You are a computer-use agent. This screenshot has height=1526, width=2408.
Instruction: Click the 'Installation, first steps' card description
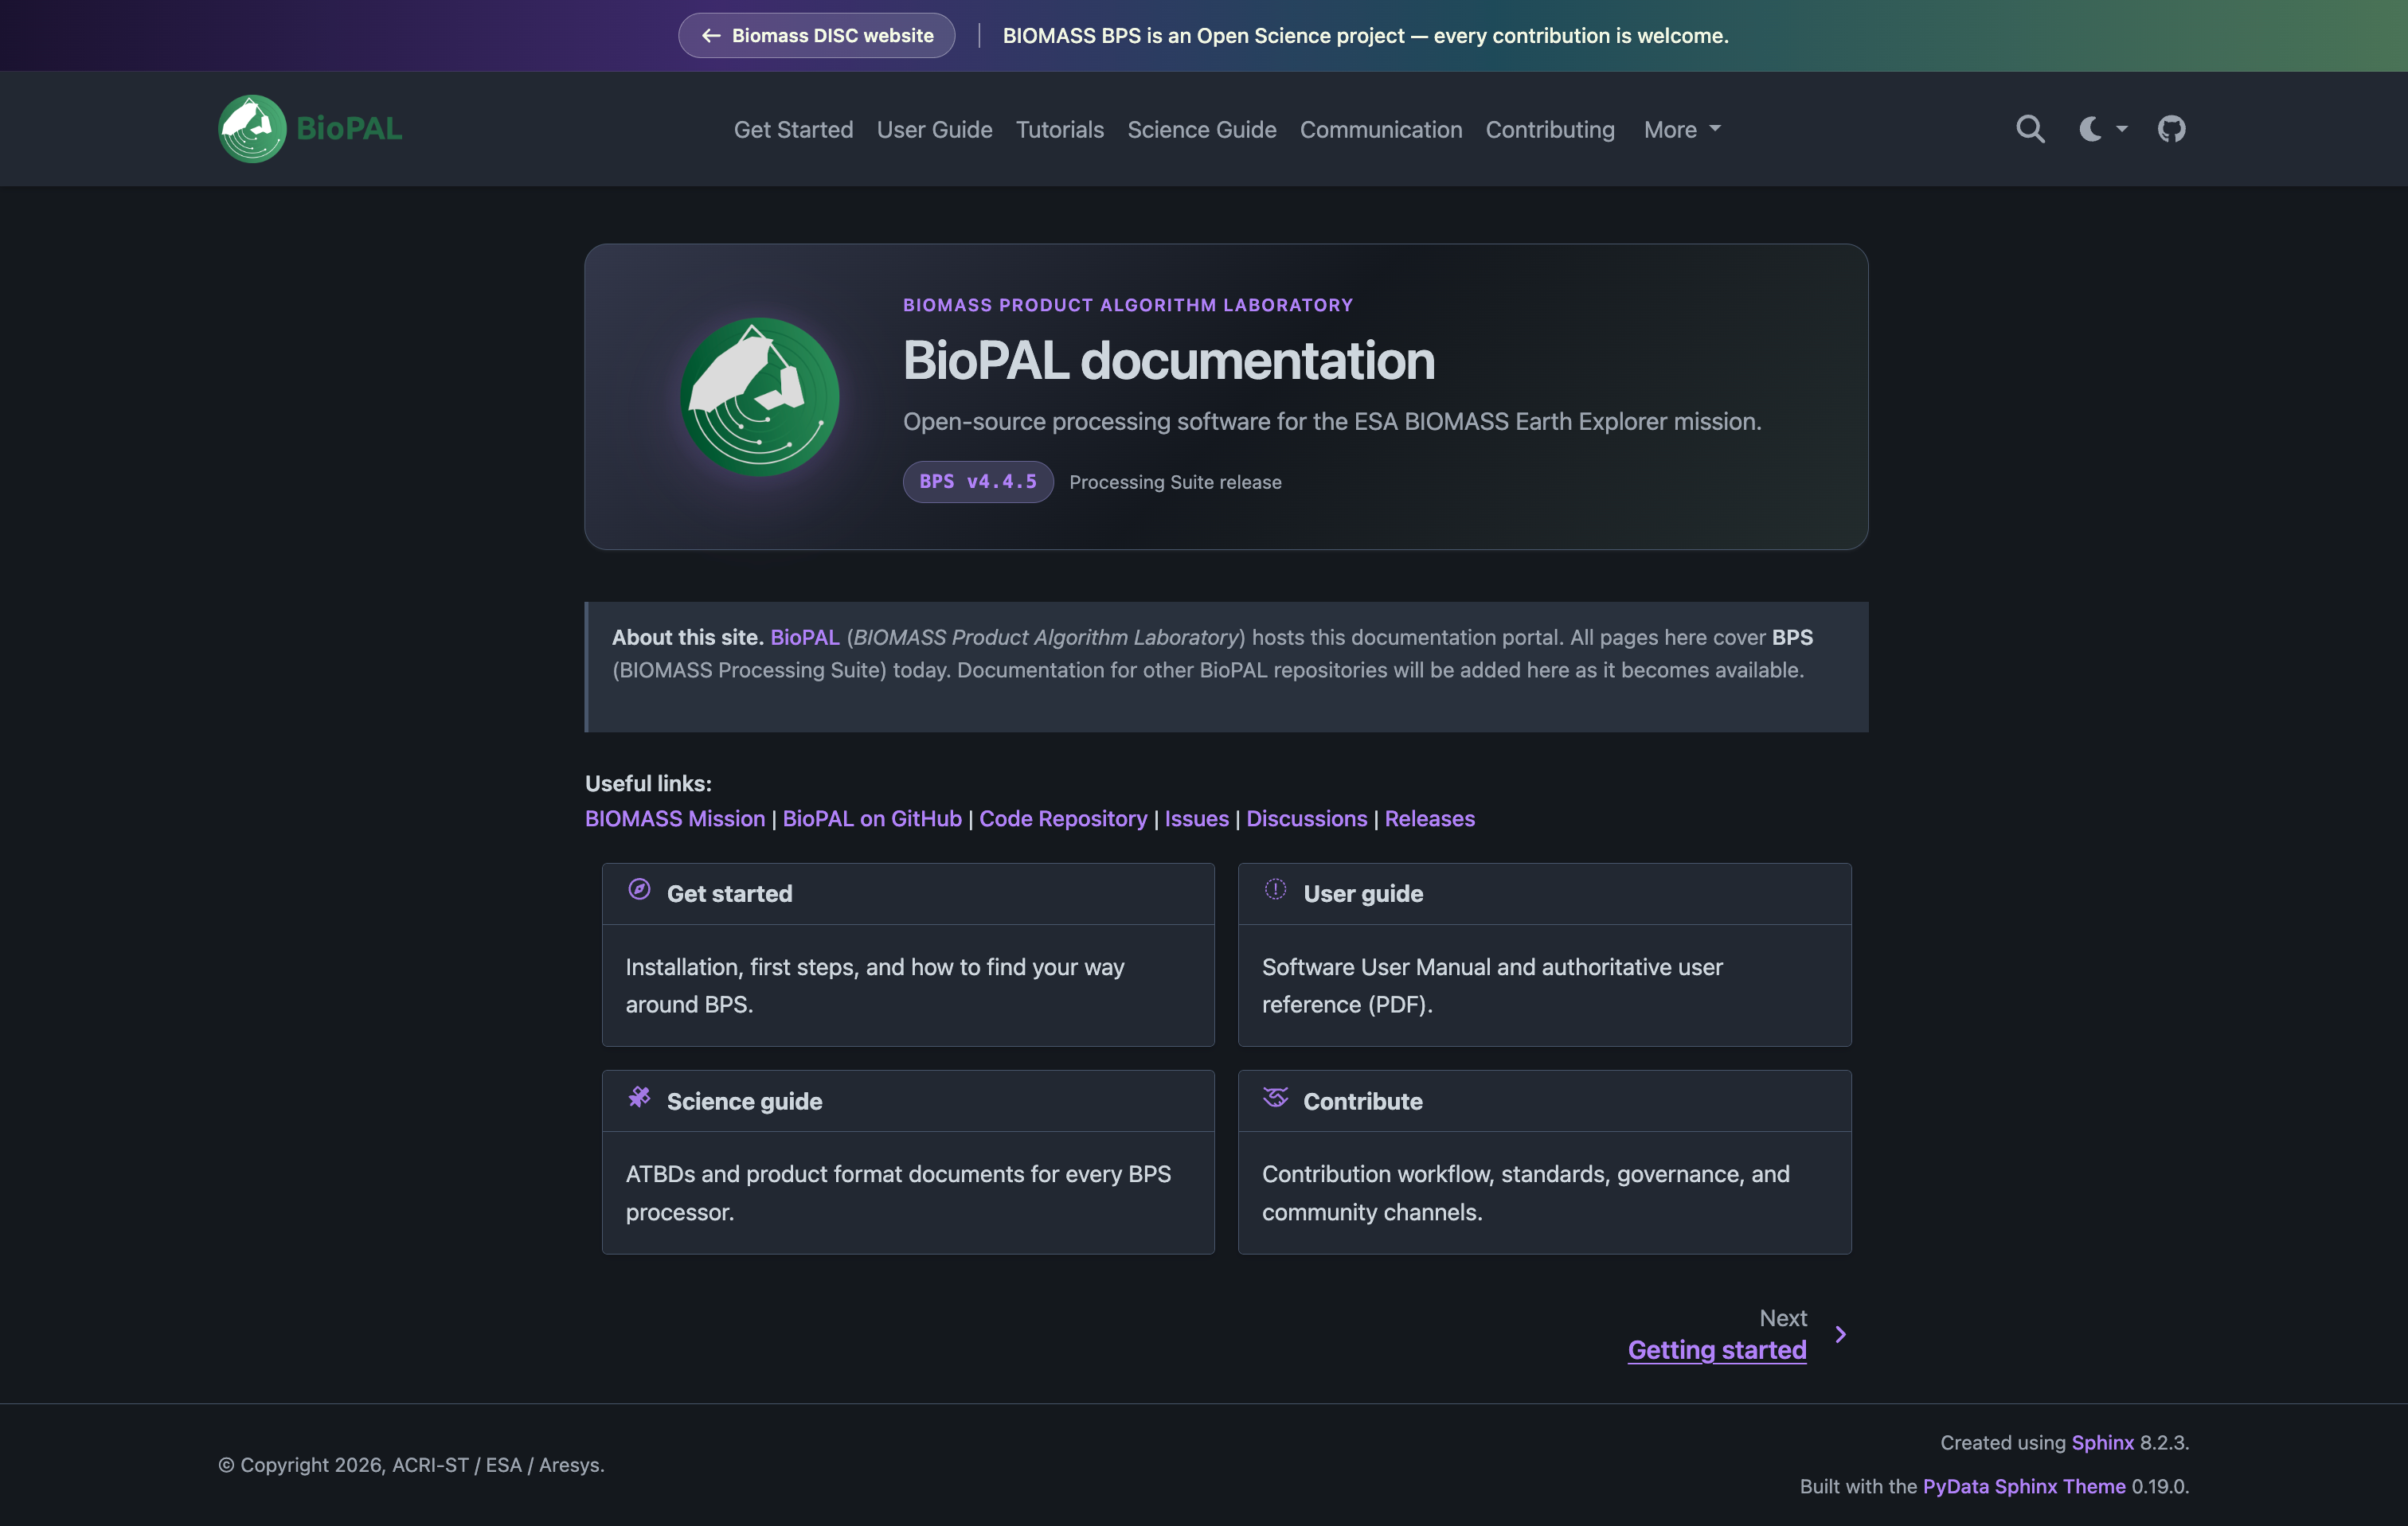pos(875,986)
